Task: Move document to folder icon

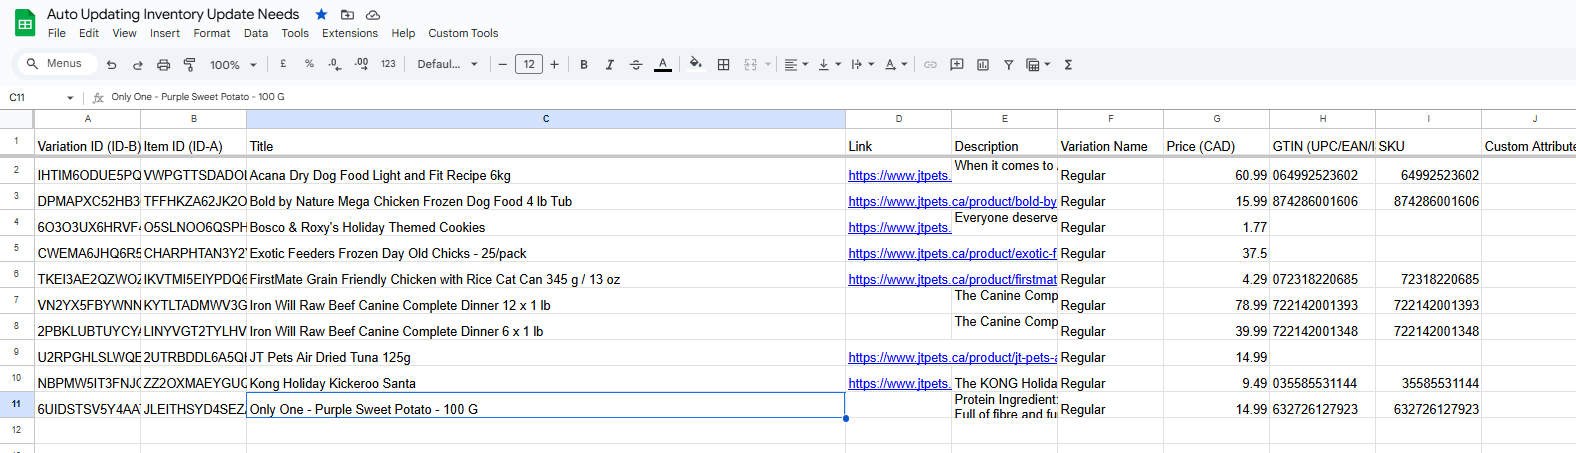Action: [347, 14]
